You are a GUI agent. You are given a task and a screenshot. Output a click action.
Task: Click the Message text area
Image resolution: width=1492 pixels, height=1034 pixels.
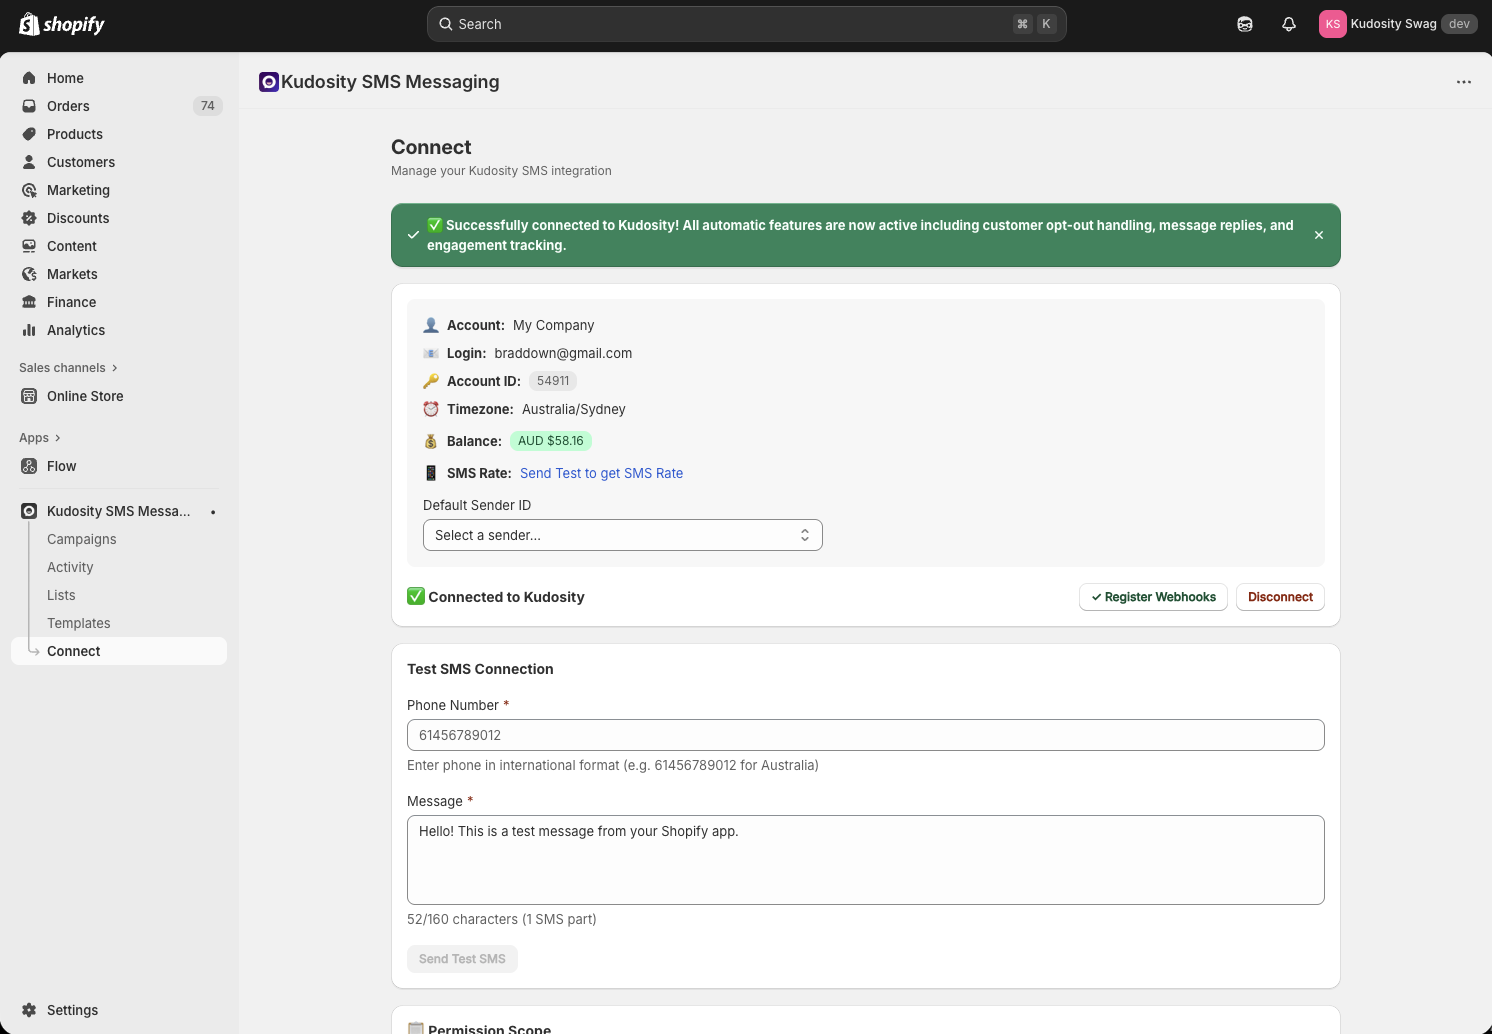tap(866, 860)
